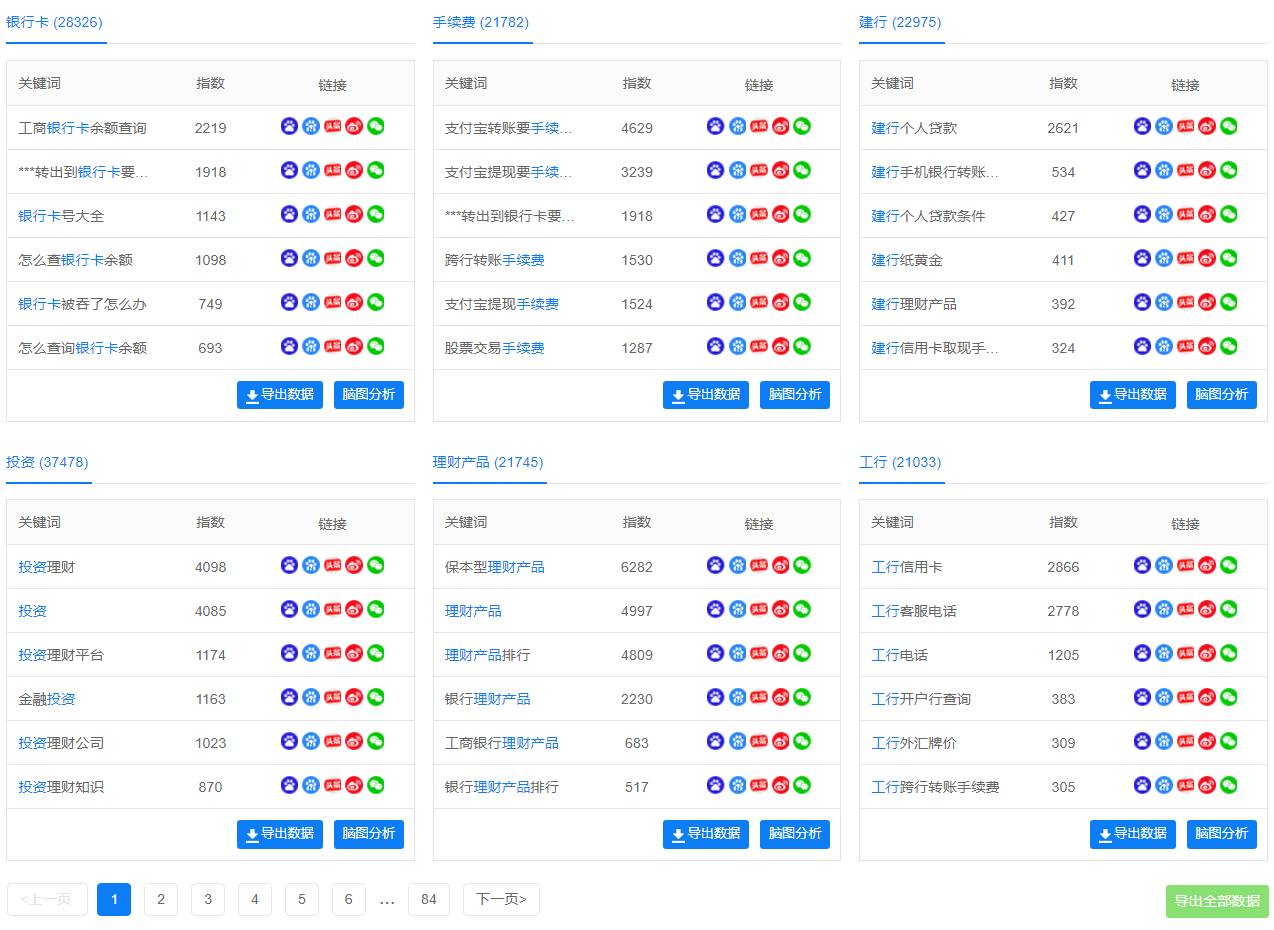Open the 建行 (22975) heading tab
This screenshot has width=1274, height=930.
[x=900, y=22]
